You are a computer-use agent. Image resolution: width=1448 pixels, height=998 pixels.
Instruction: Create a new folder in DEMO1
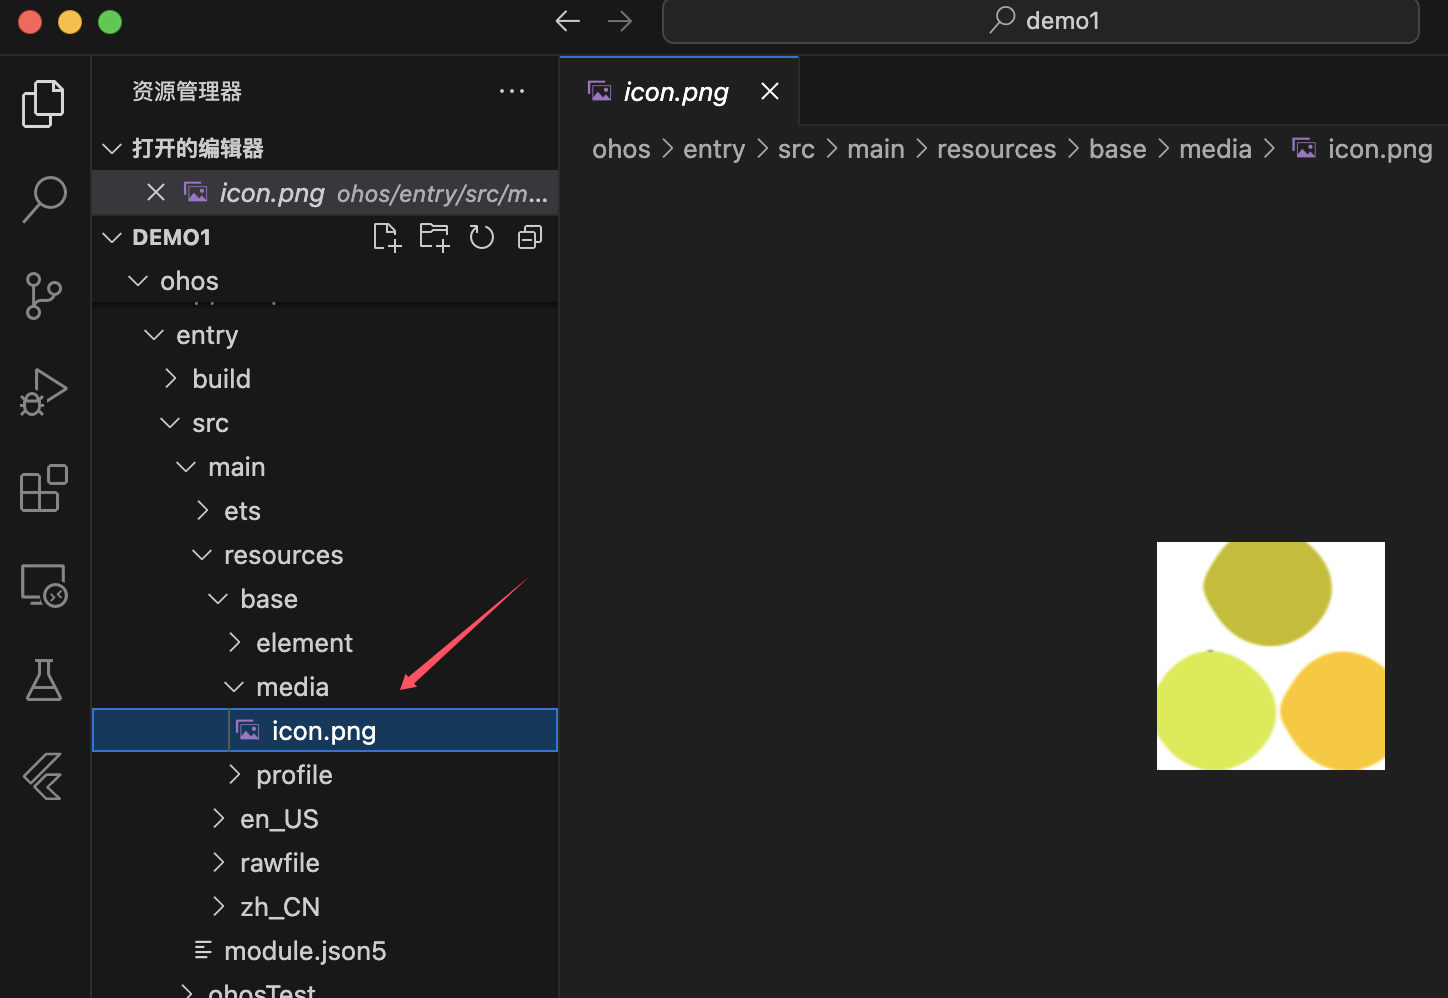coord(434,237)
